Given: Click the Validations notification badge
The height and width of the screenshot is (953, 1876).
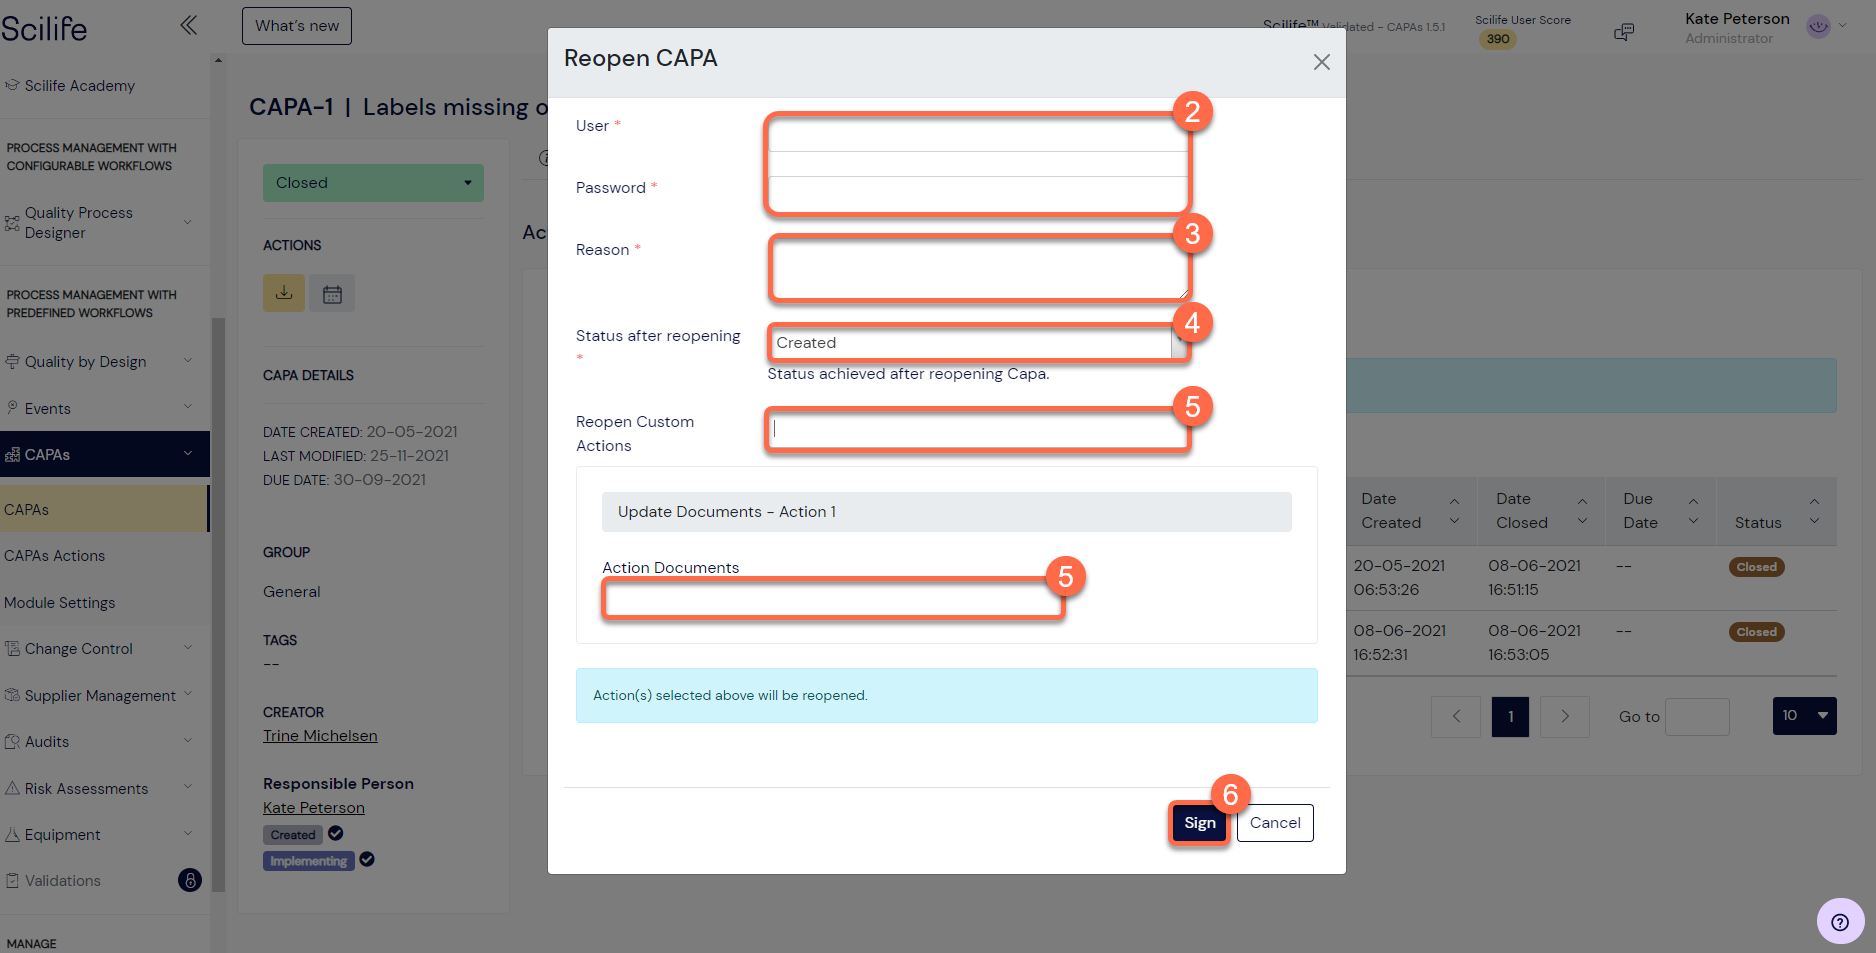Looking at the screenshot, I should point(190,880).
